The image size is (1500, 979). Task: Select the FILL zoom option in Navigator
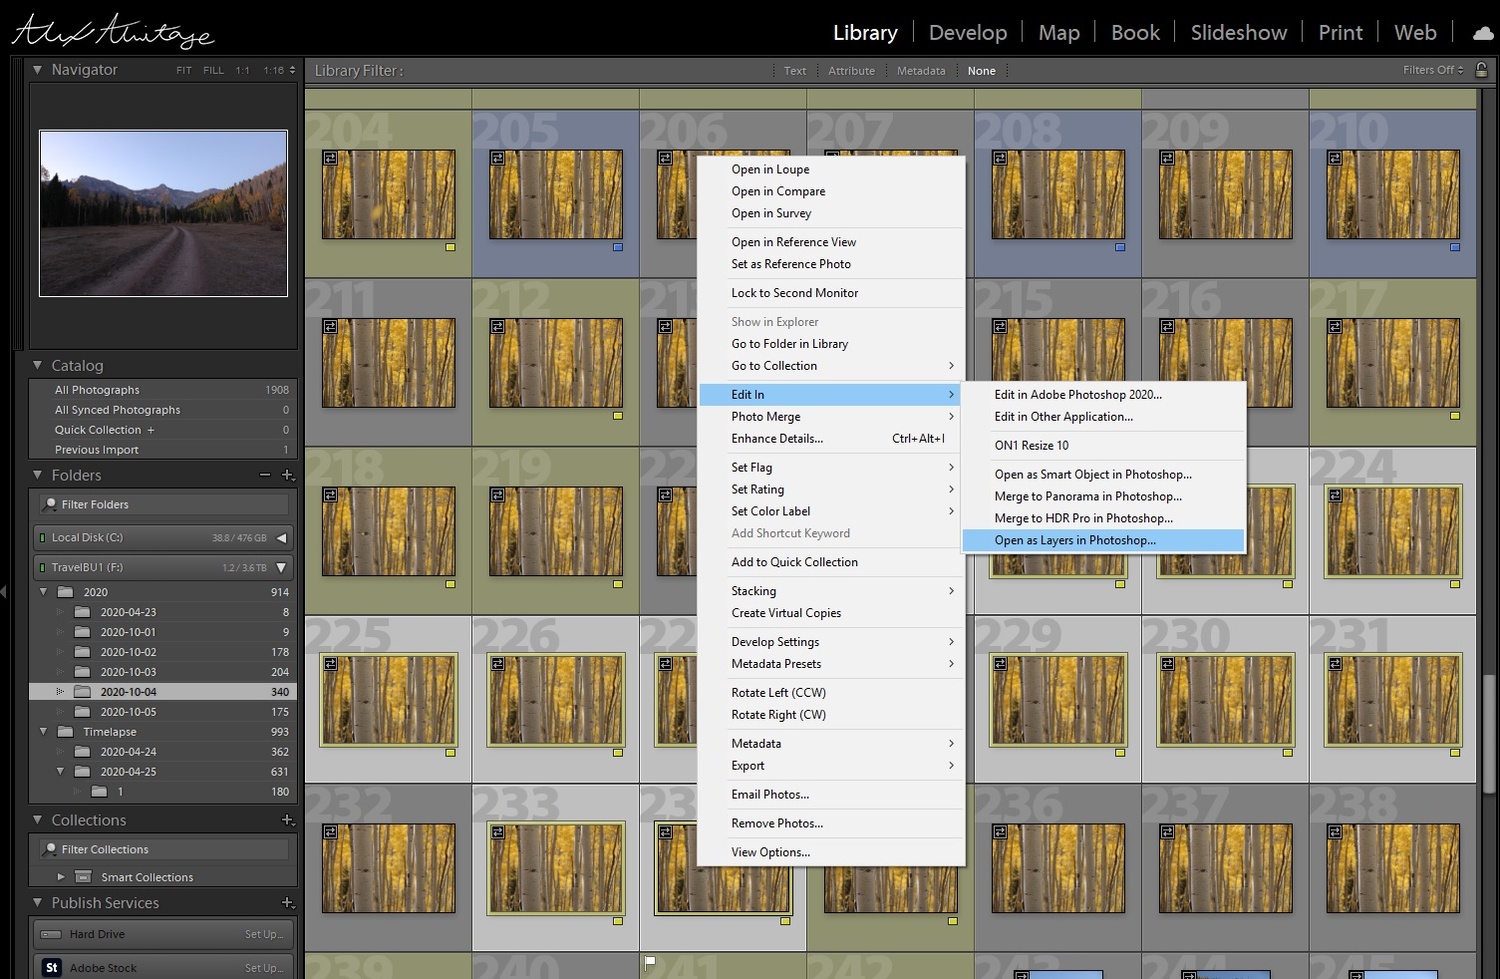[x=213, y=70]
